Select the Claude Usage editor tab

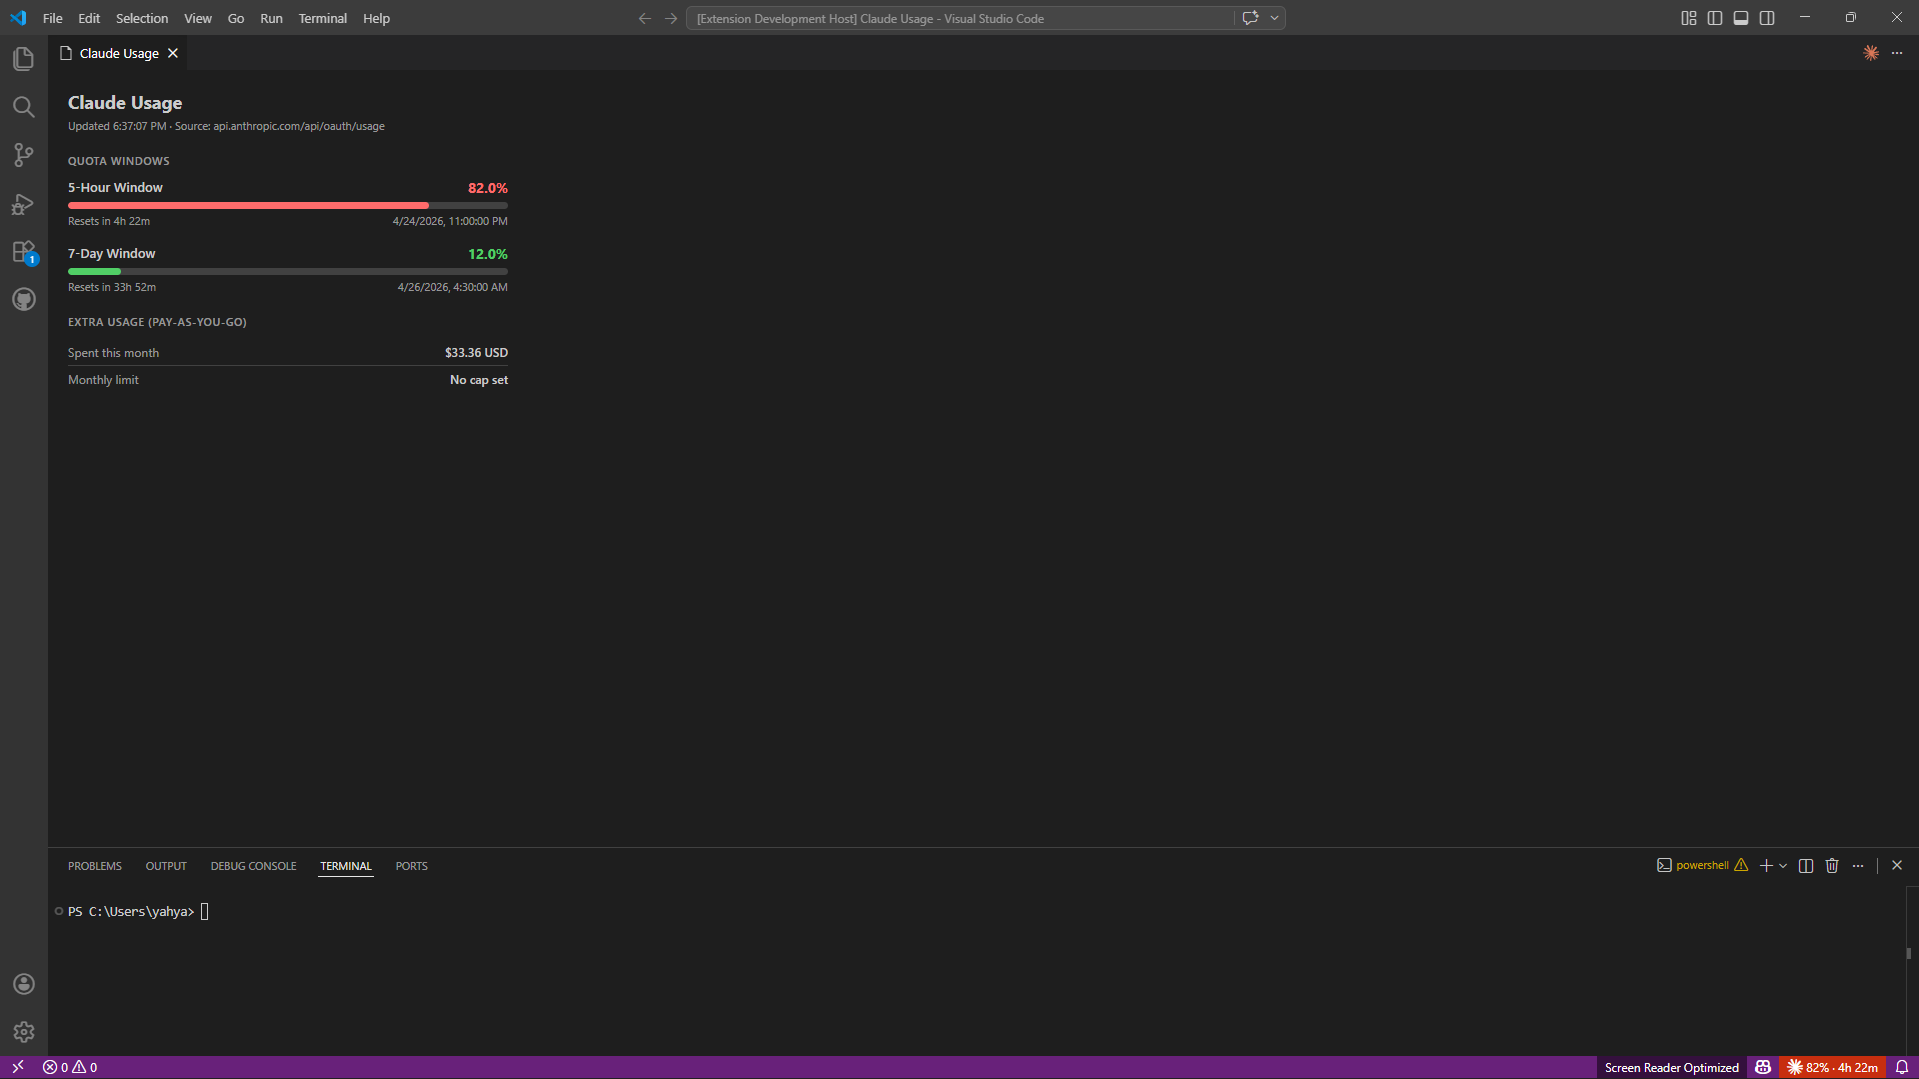118,53
